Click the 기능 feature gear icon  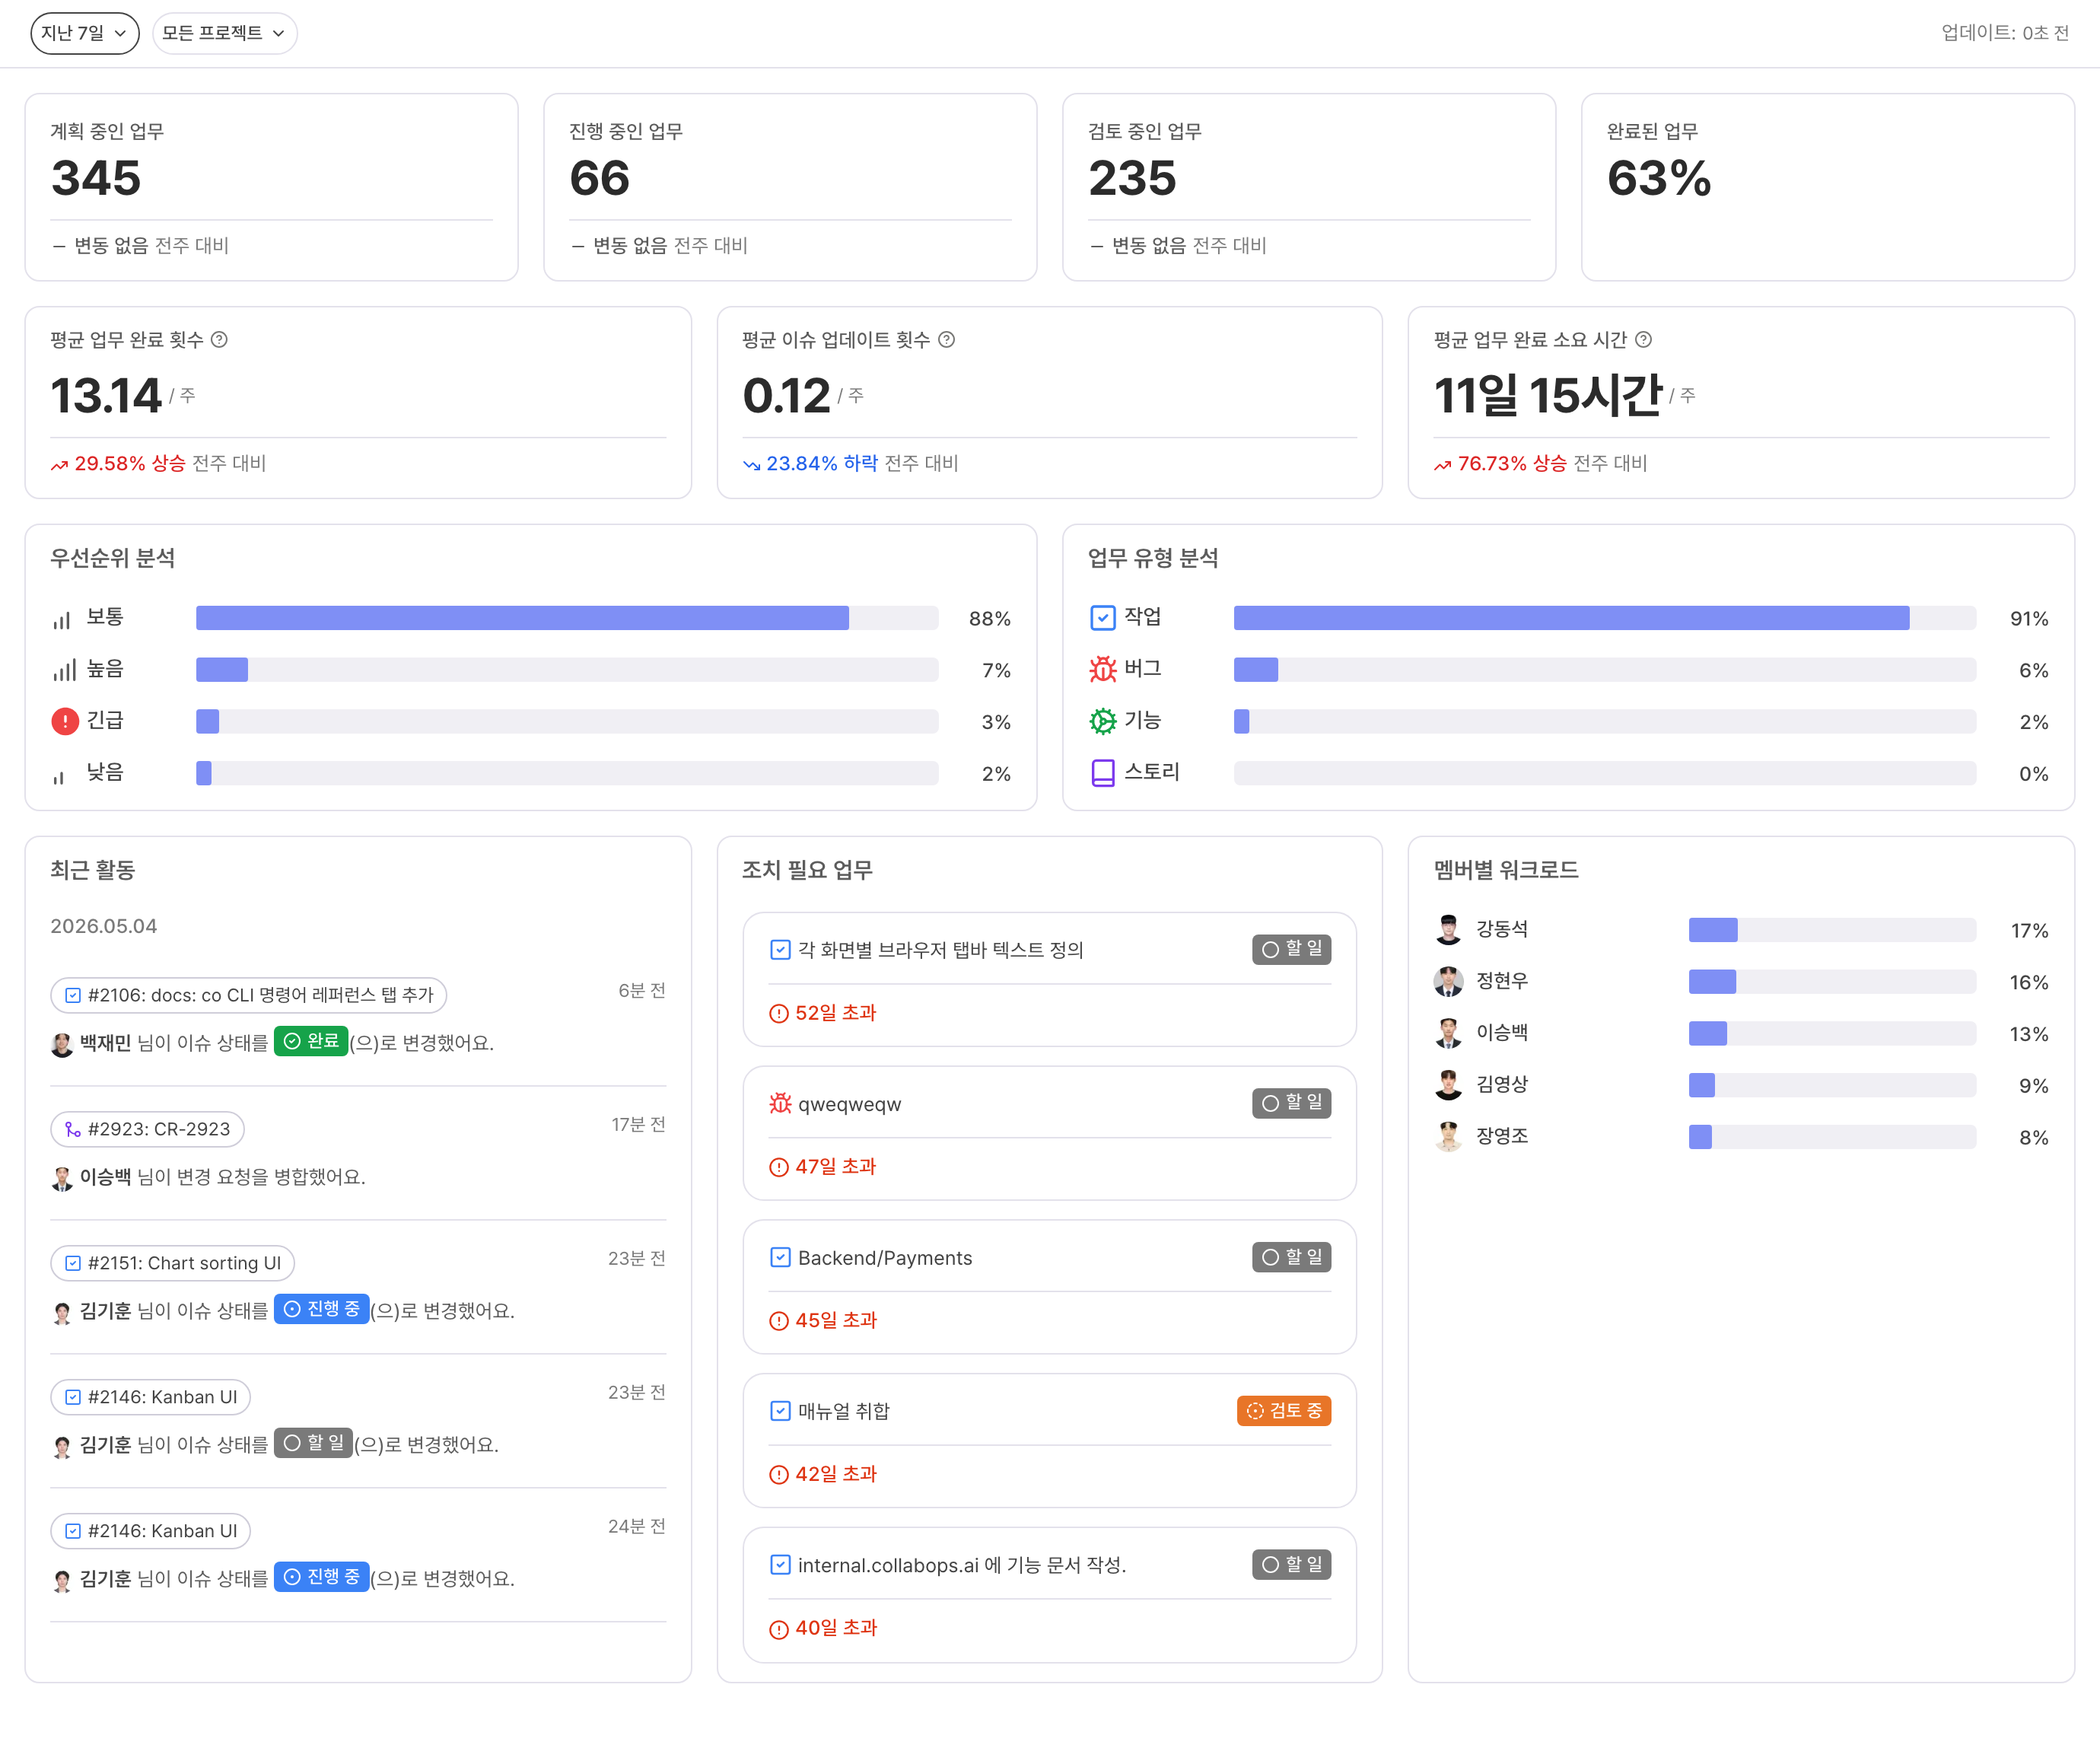click(1102, 721)
